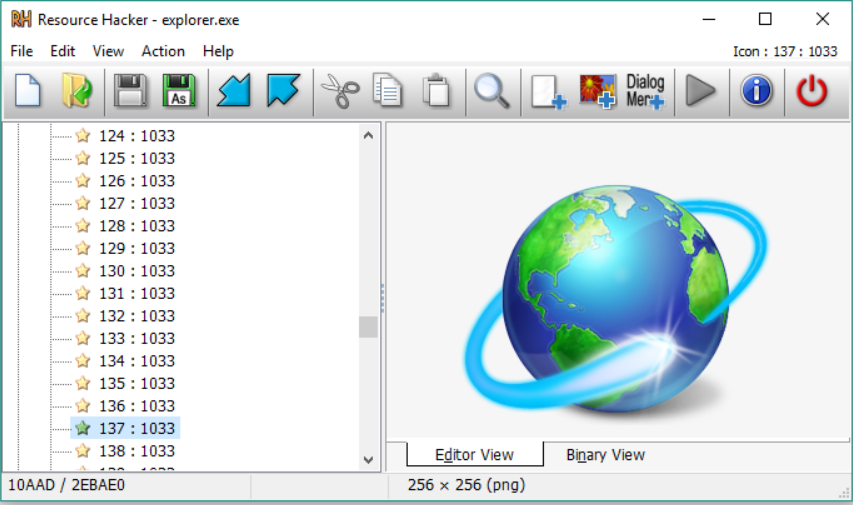
Task: Select tree item 132 : 1033
Action: (137, 316)
